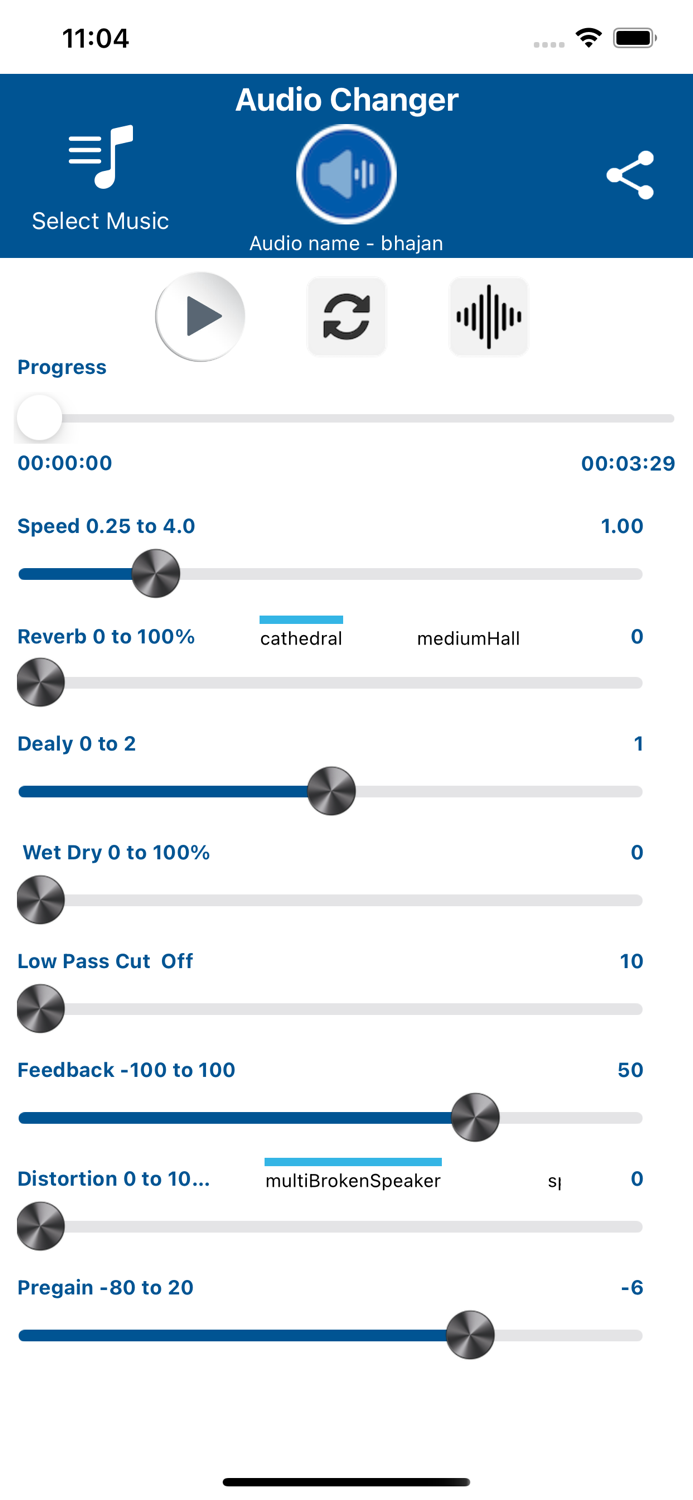The image size is (693, 1500).
Task: Tap the Select Music label
Action: [100, 221]
